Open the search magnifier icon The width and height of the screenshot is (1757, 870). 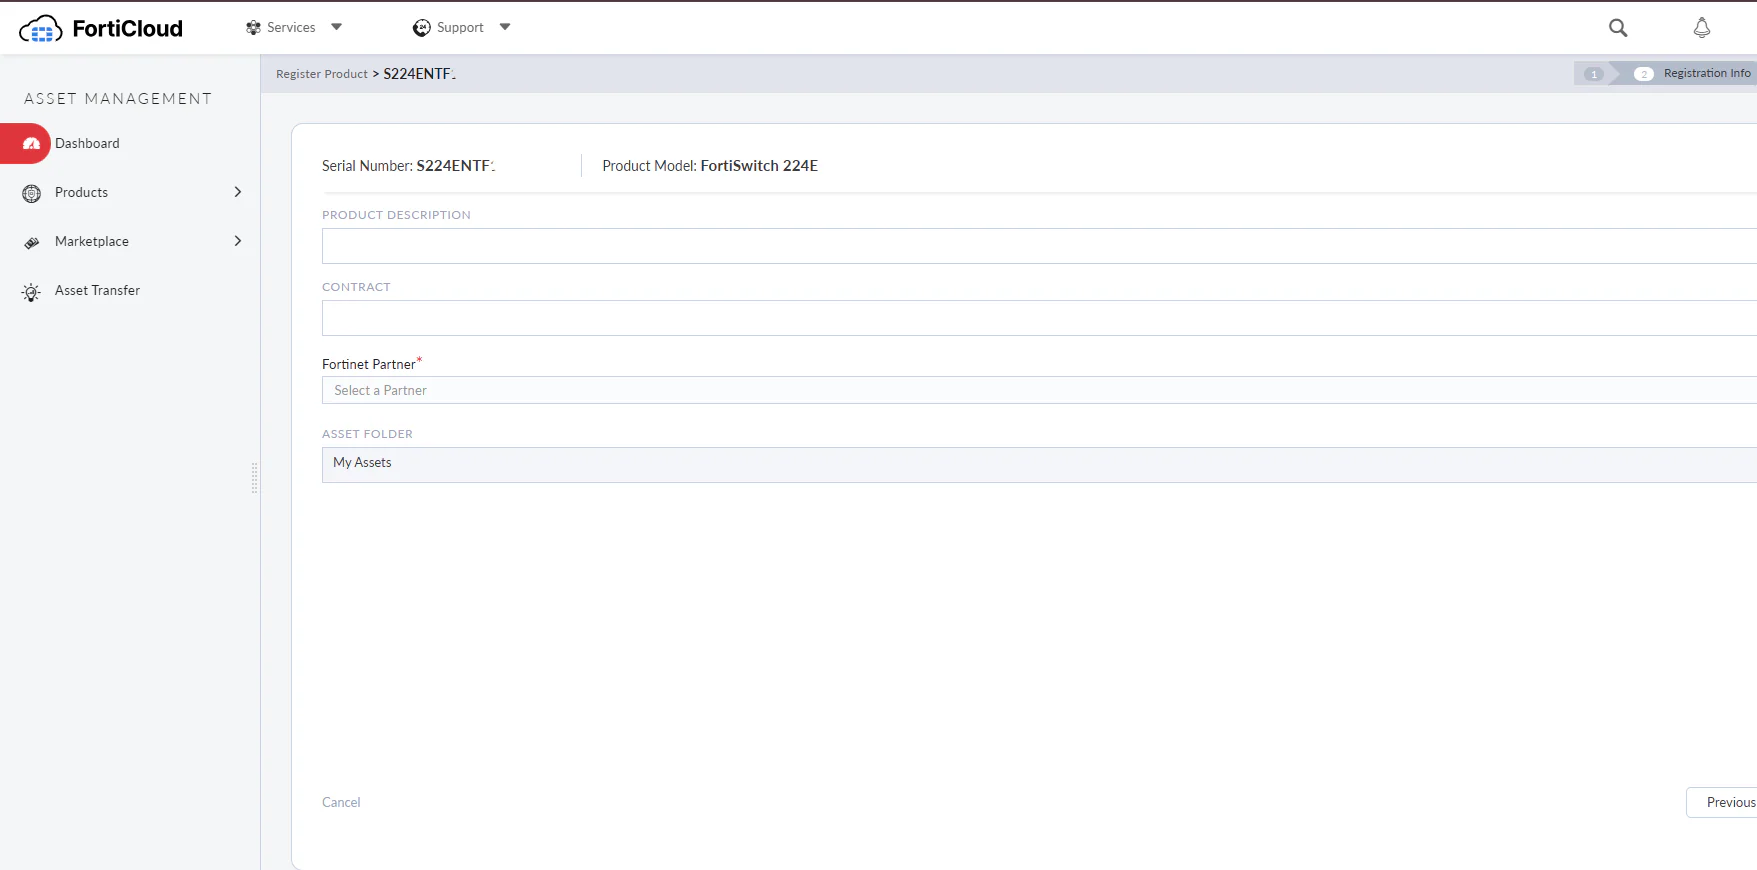coord(1618,28)
